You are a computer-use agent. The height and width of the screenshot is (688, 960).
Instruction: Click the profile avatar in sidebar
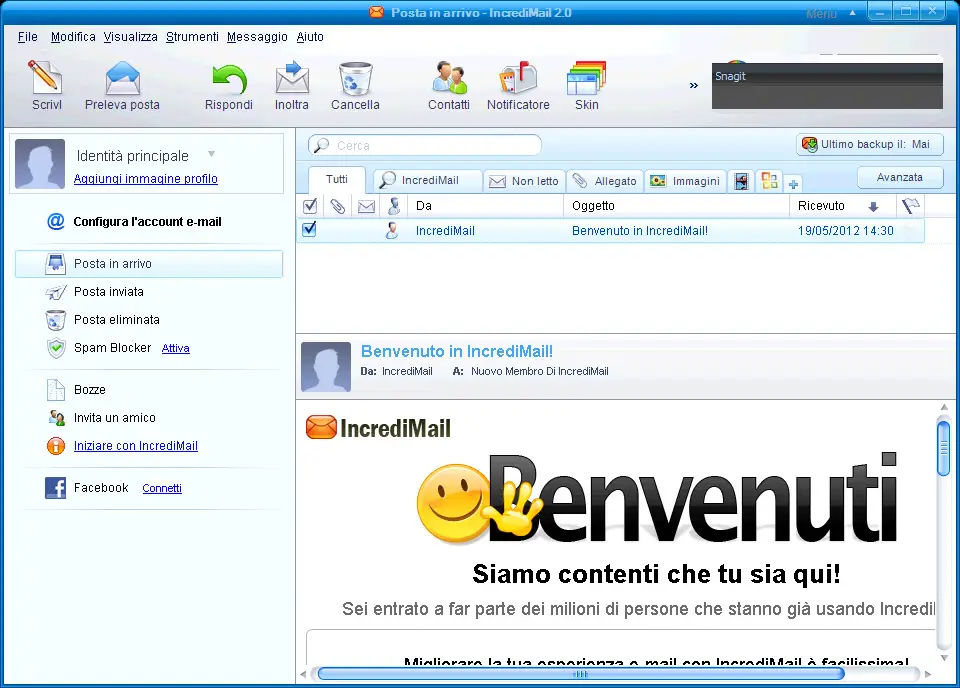coord(40,163)
